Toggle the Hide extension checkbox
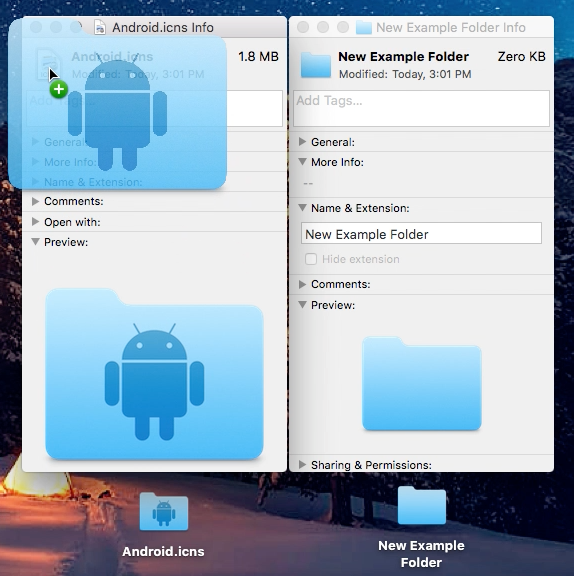 (x=311, y=259)
